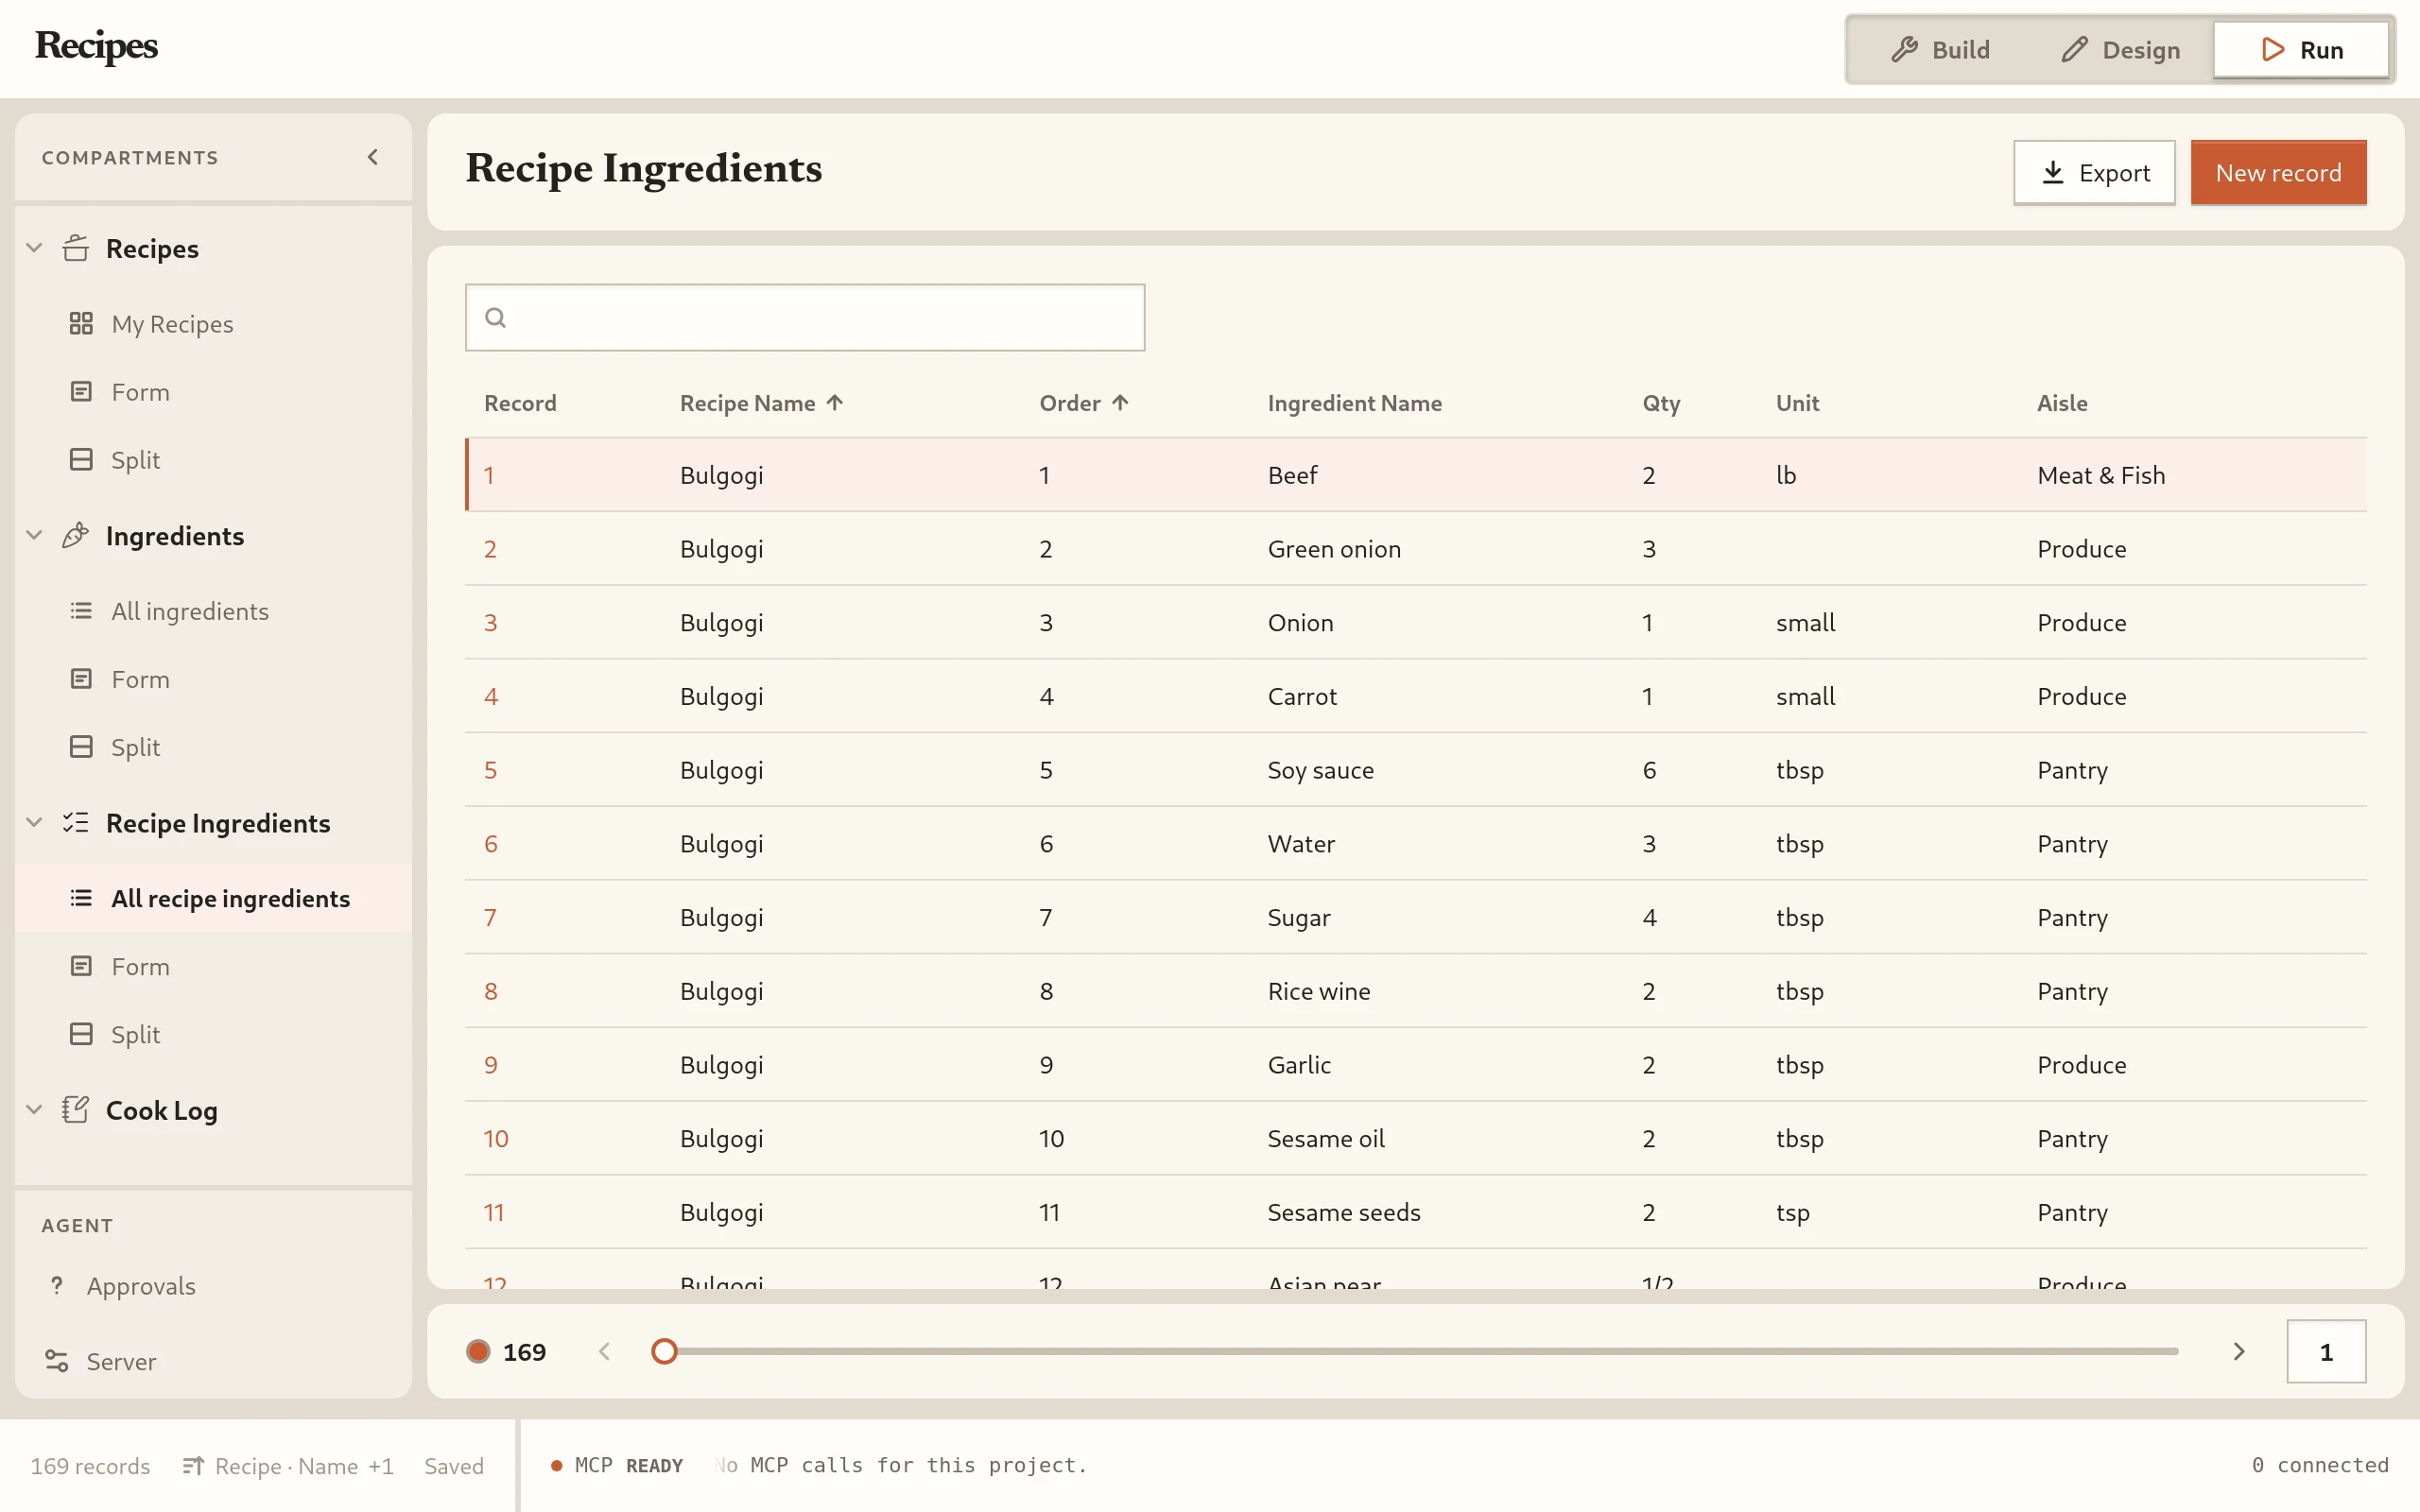This screenshot has width=2420, height=1512.
Task: Open record 5 link
Action: tap(491, 770)
